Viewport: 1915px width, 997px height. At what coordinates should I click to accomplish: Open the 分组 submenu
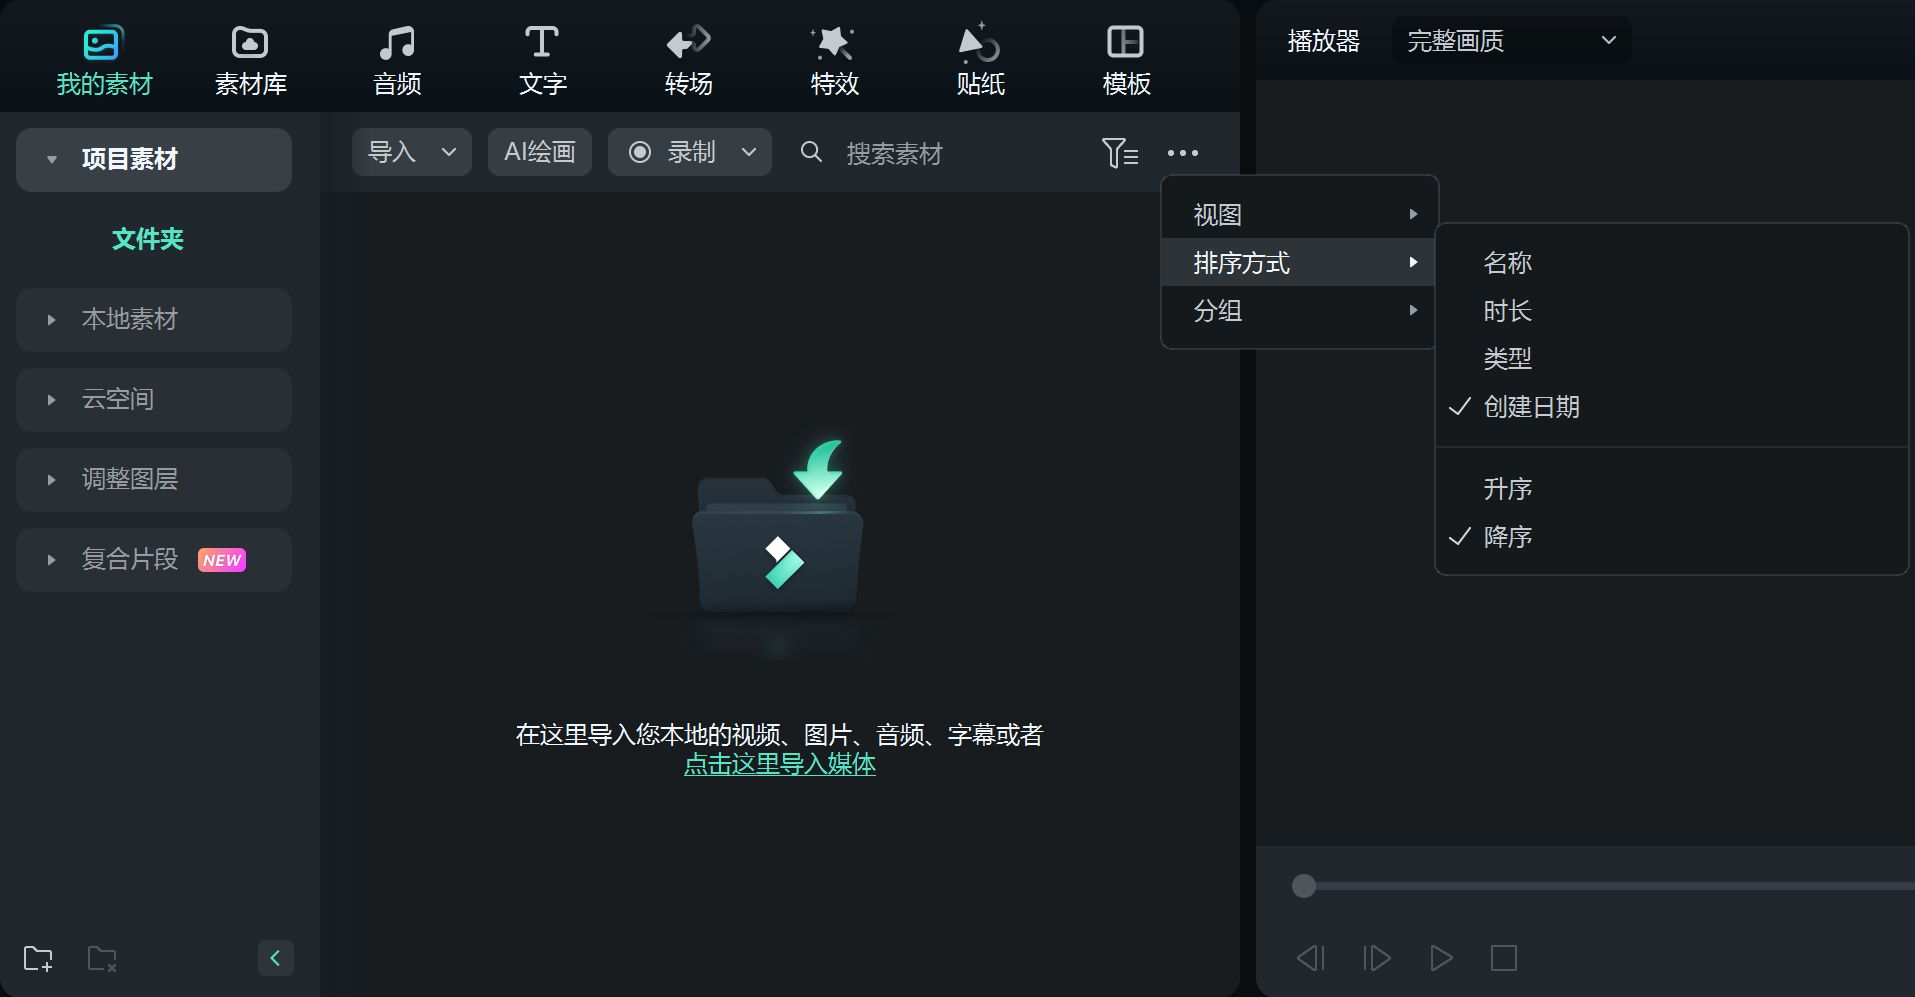(x=1216, y=311)
